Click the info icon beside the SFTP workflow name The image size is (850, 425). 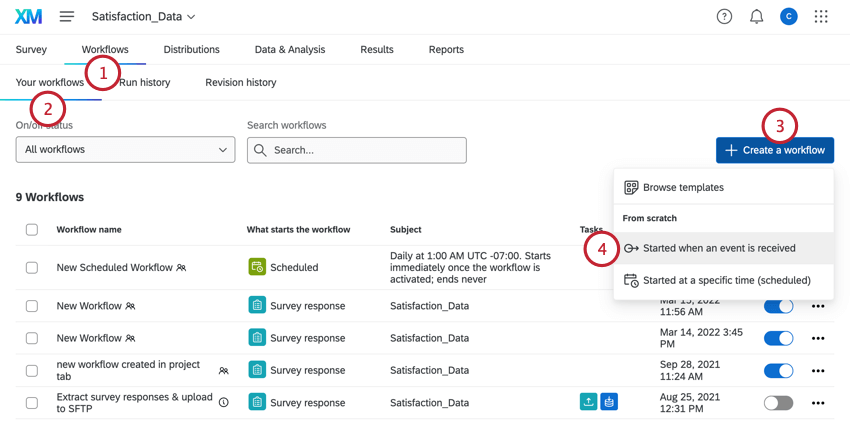click(224, 403)
